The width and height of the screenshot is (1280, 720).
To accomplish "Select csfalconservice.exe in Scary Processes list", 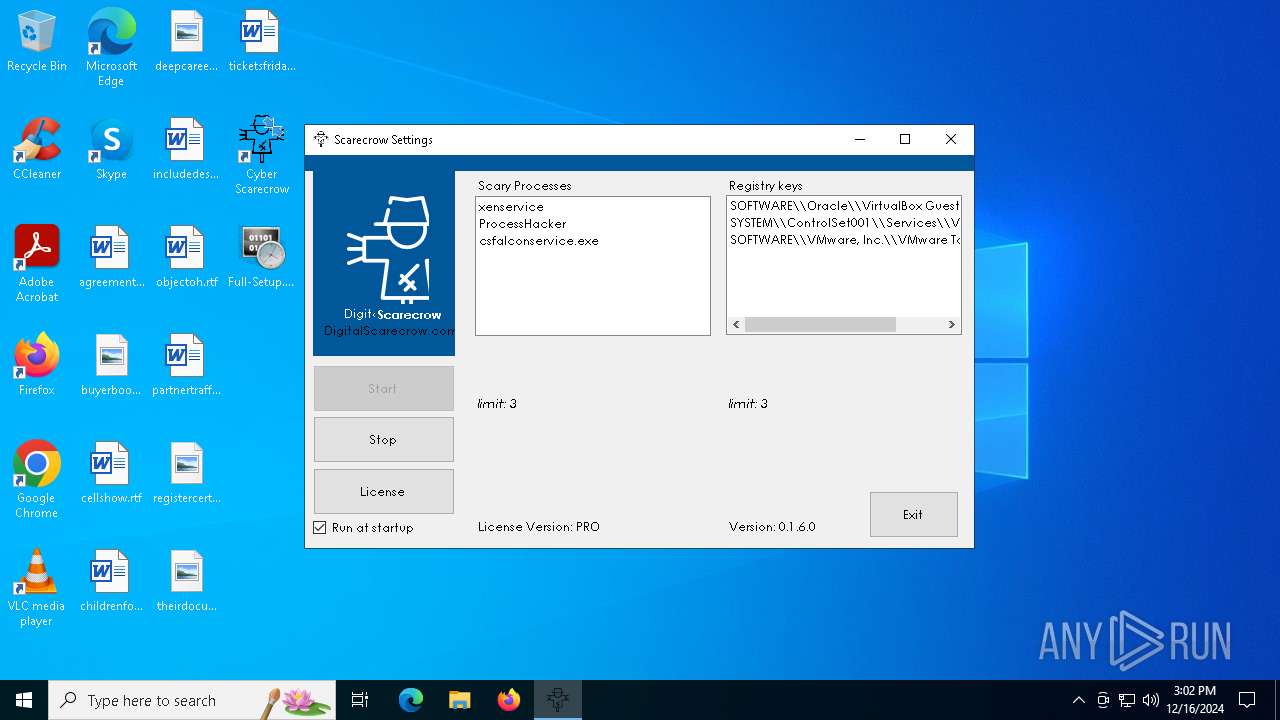I will point(592,241).
